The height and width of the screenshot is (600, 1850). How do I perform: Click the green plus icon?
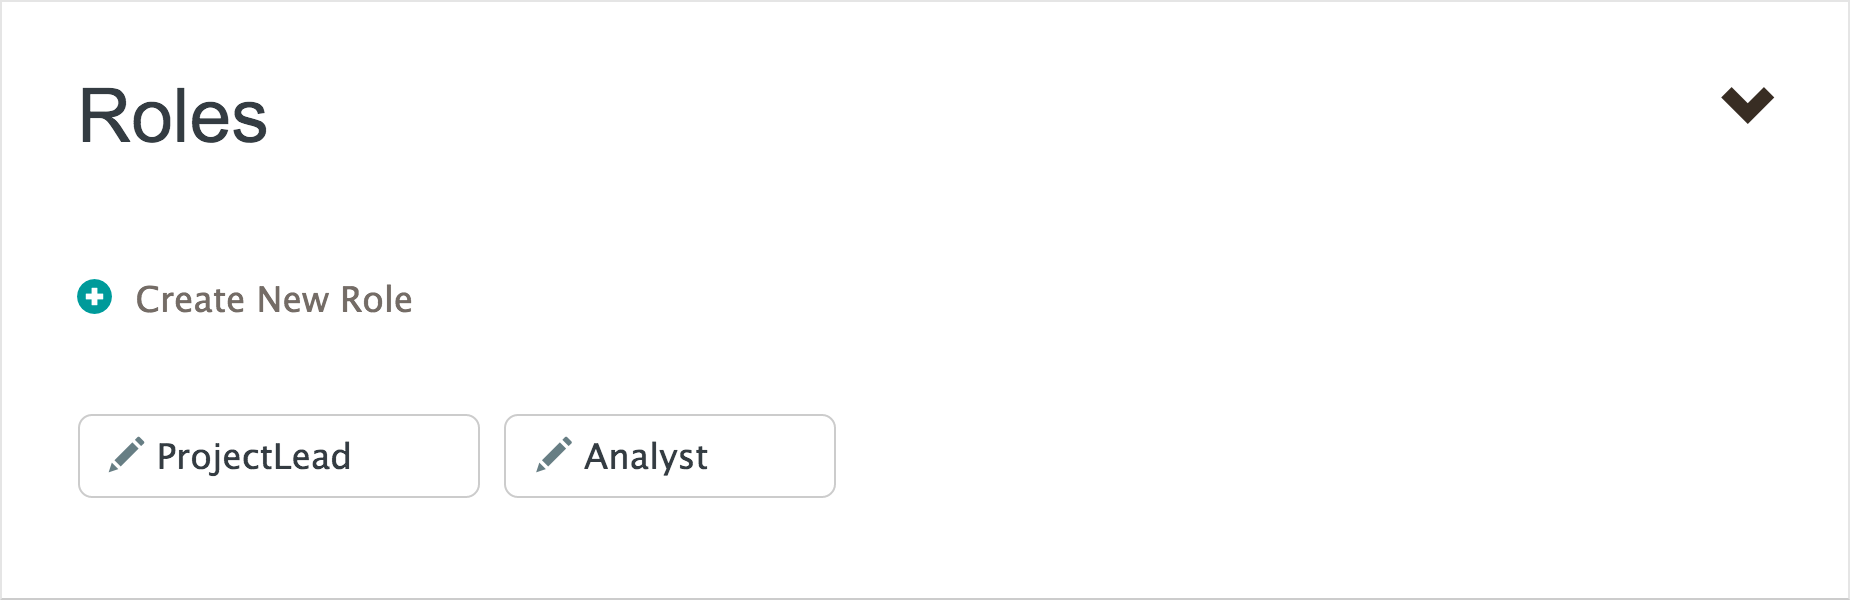(95, 297)
